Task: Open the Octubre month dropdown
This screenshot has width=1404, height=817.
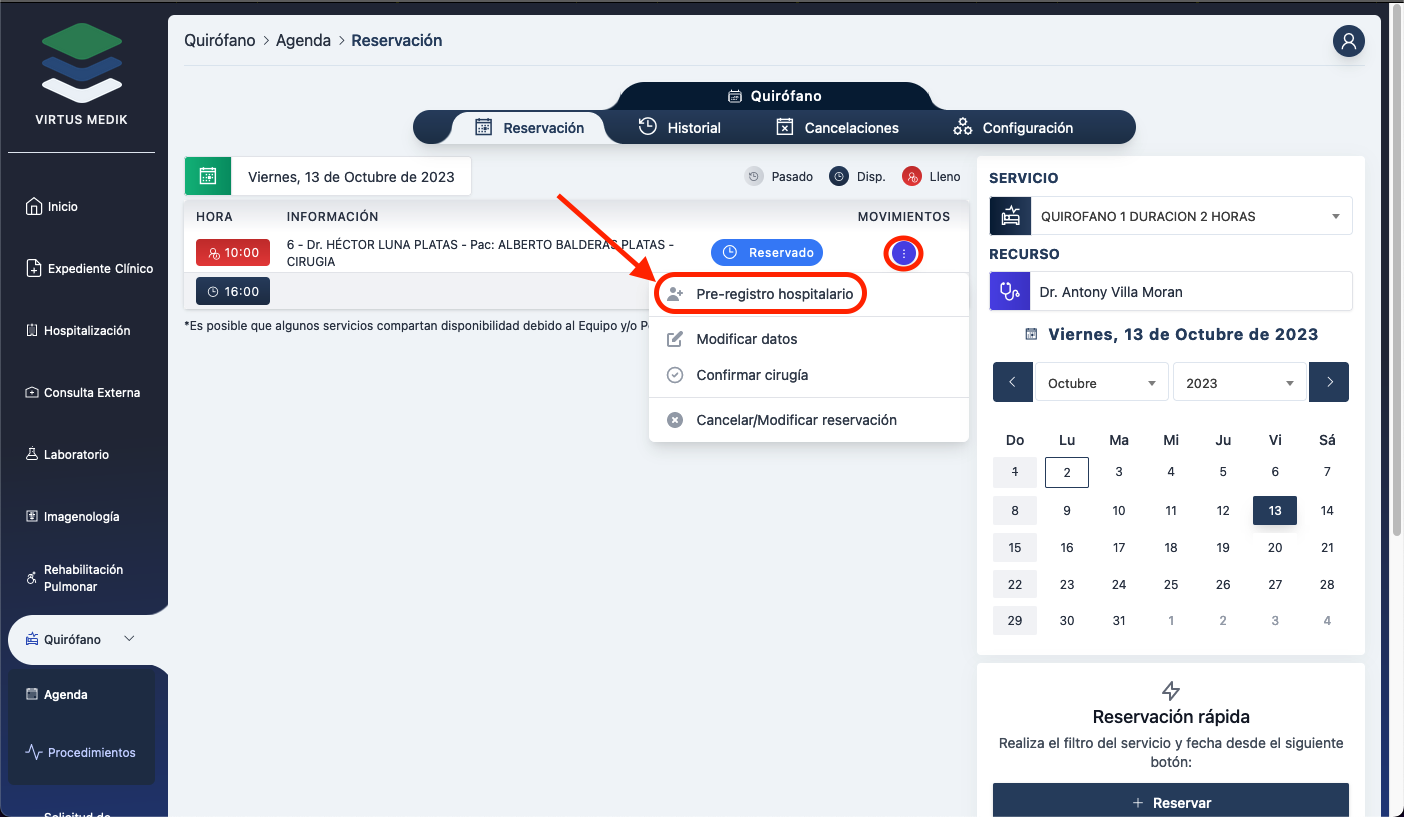Action: click(1101, 383)
